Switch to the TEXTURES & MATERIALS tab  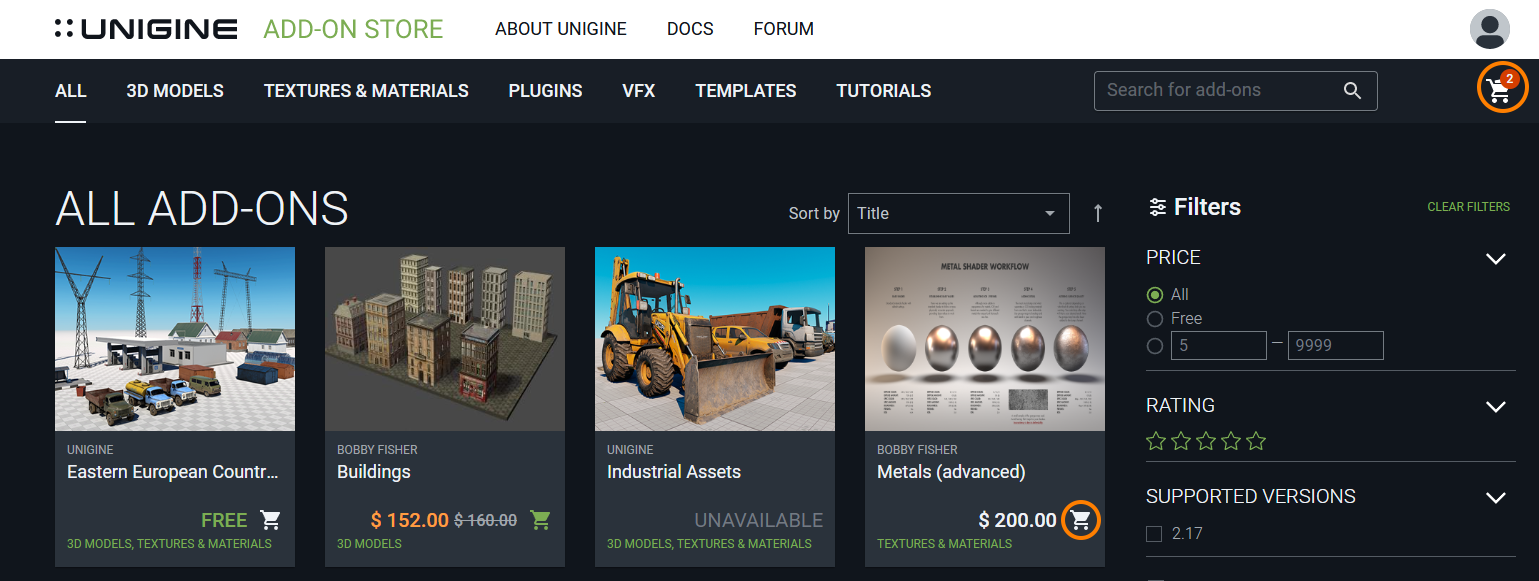pyautogui.click(x=366, y=91)
